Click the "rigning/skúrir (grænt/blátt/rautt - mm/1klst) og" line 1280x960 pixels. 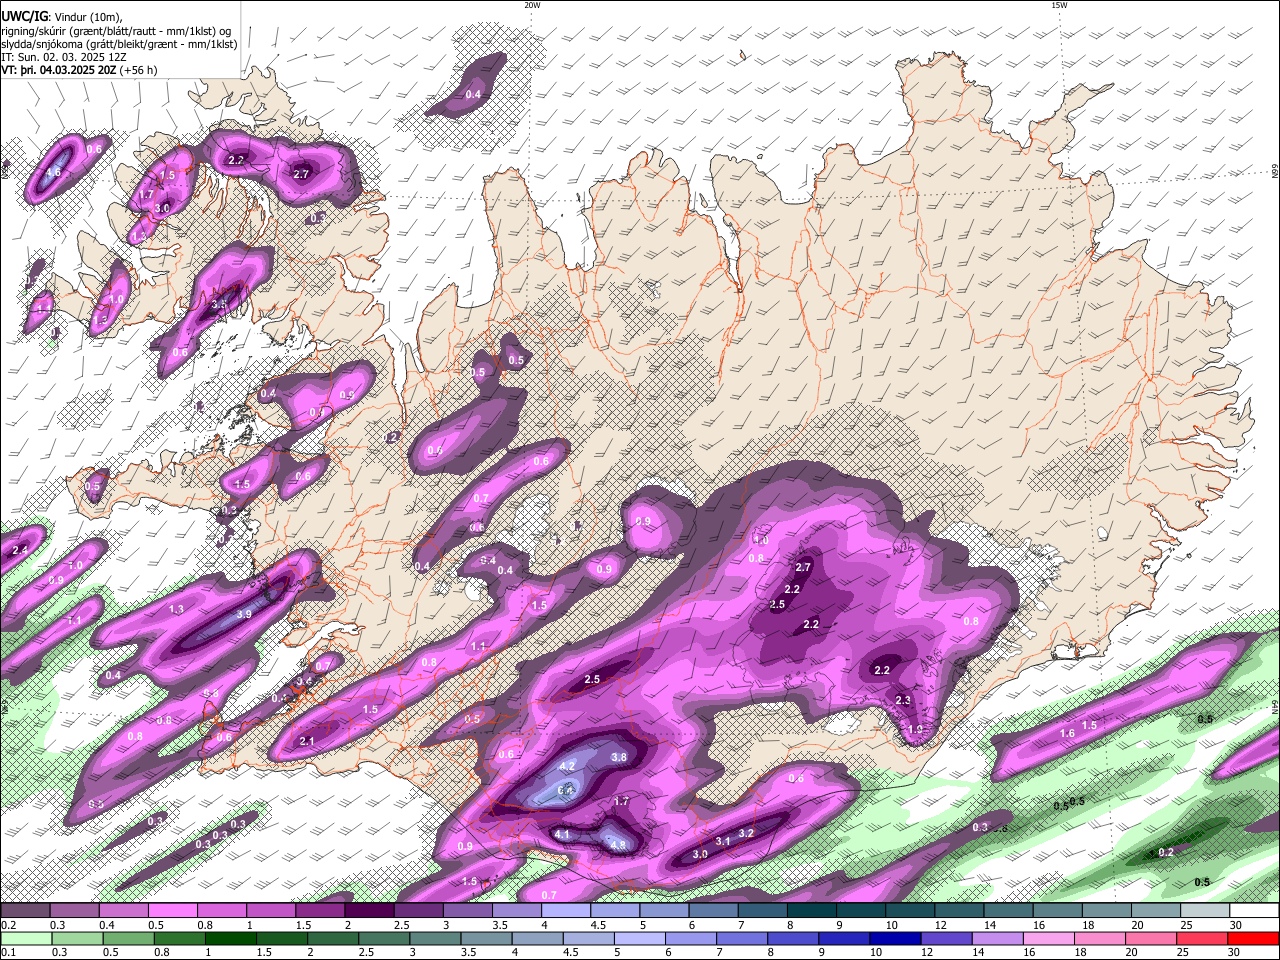coord(116,30)
